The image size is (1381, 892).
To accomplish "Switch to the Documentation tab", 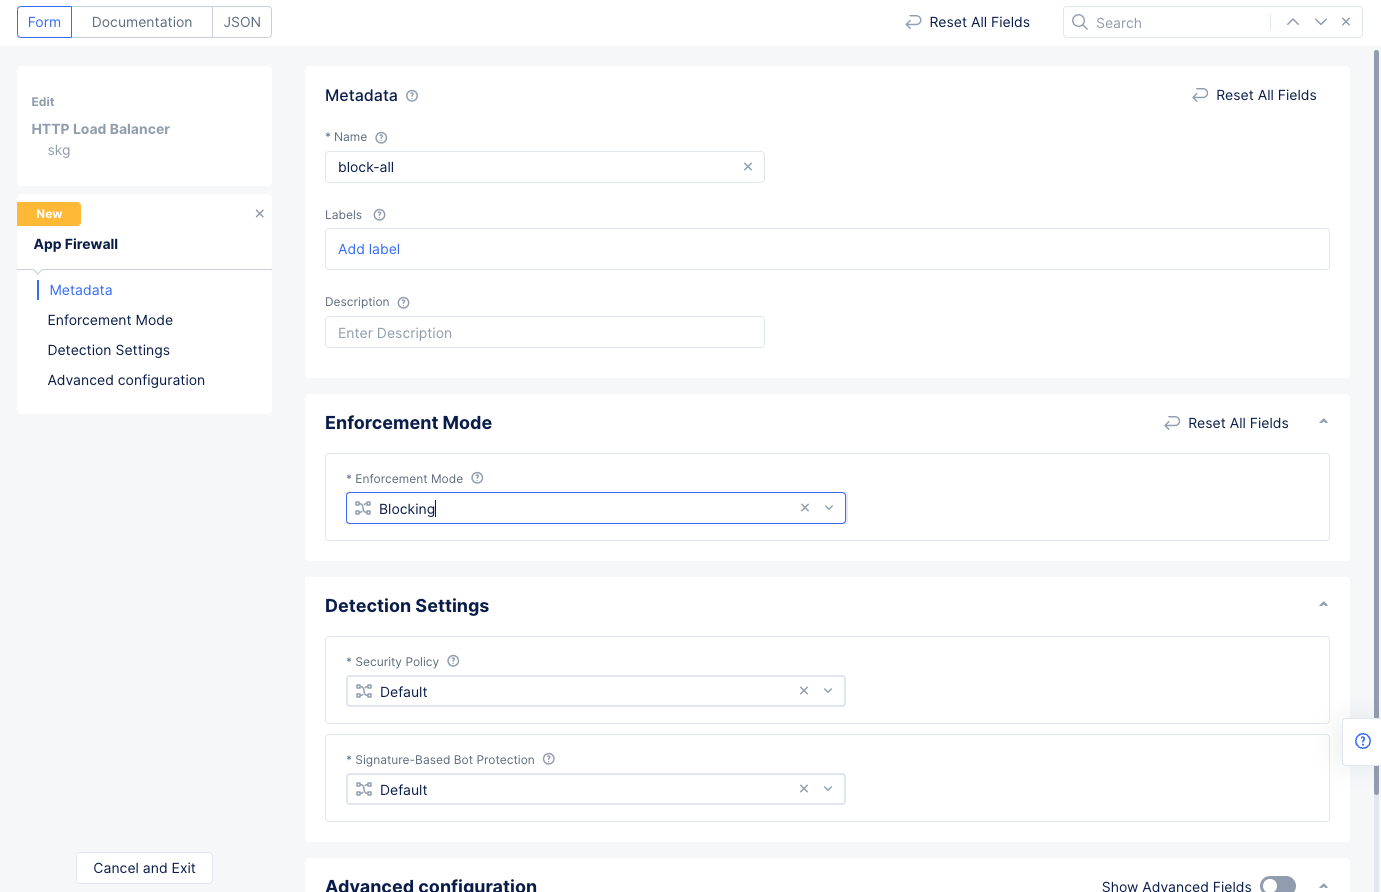I will tap(142, 22).
